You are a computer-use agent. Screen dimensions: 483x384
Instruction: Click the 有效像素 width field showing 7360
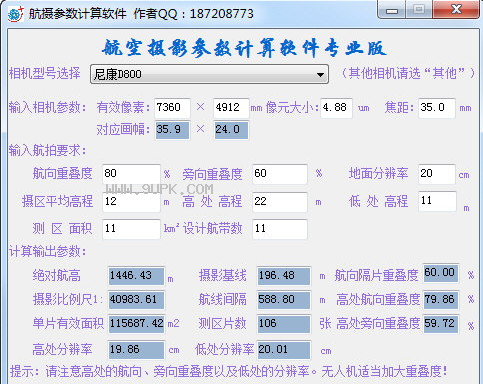(172, 108)
